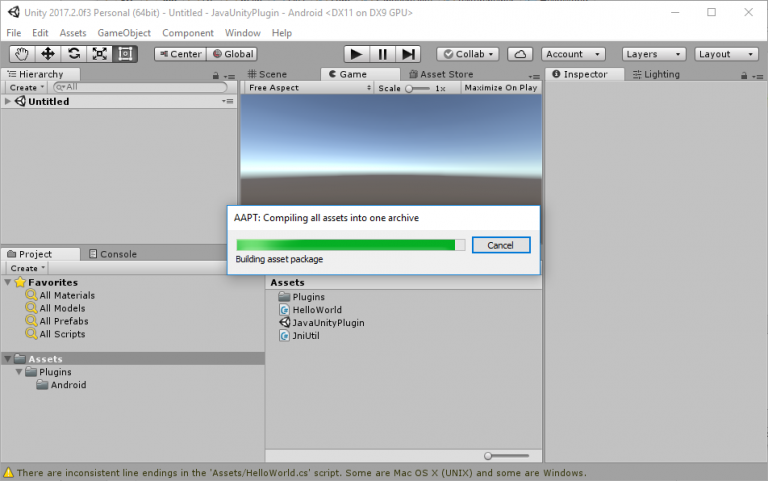This screenshot has width=768, height=481.
Task: Open the File menu
Action: tap(14, 33)
